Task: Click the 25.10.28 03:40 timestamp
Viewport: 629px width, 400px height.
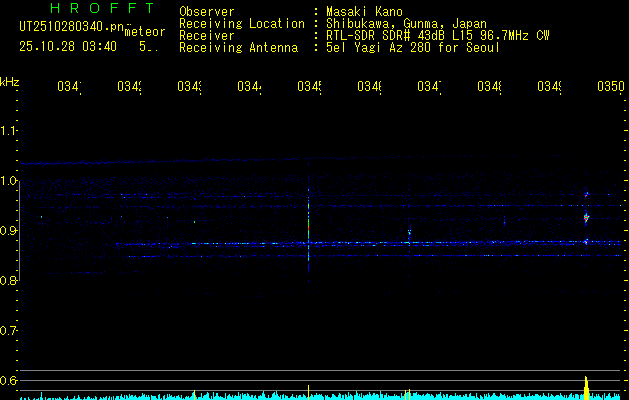Action: (68, 46)
